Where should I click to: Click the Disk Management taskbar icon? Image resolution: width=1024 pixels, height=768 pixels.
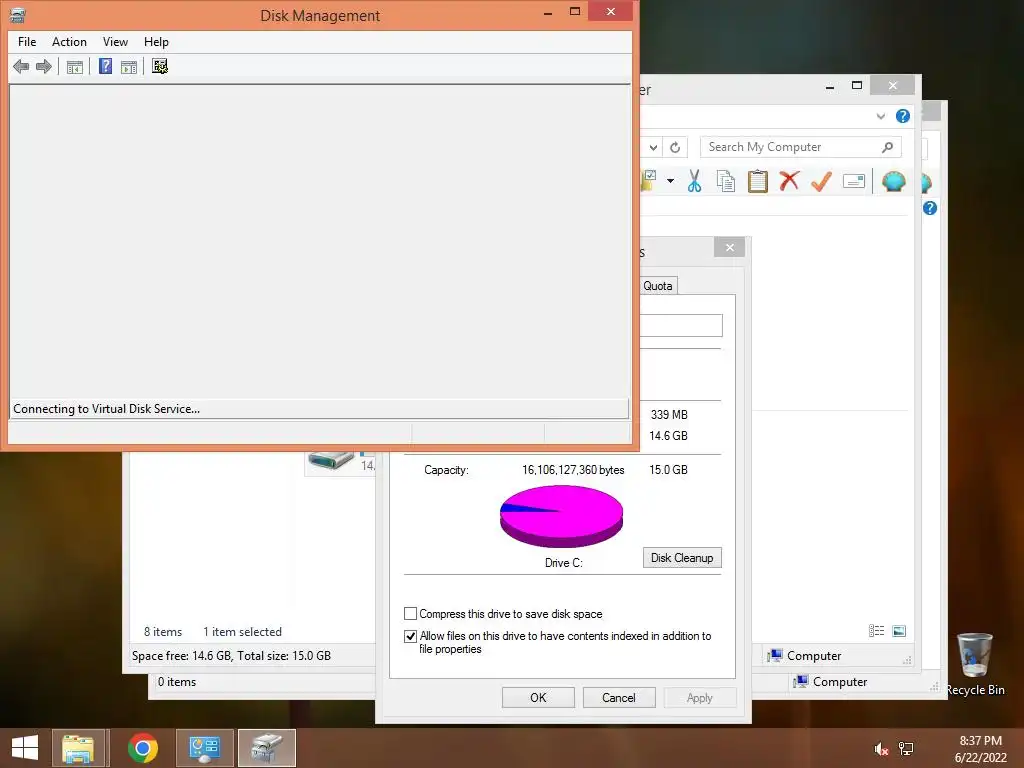pos(266,748)
